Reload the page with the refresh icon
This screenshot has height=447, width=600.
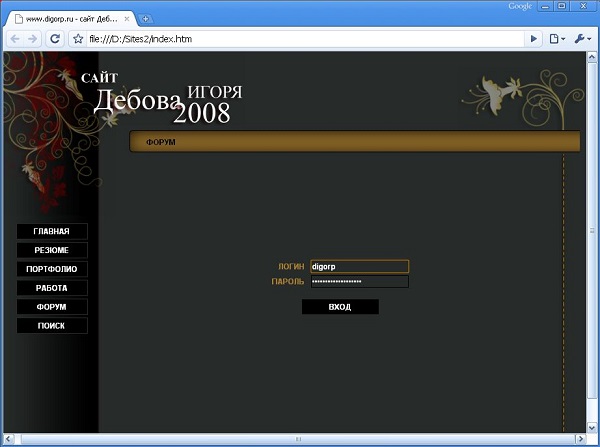pos(55,39)
